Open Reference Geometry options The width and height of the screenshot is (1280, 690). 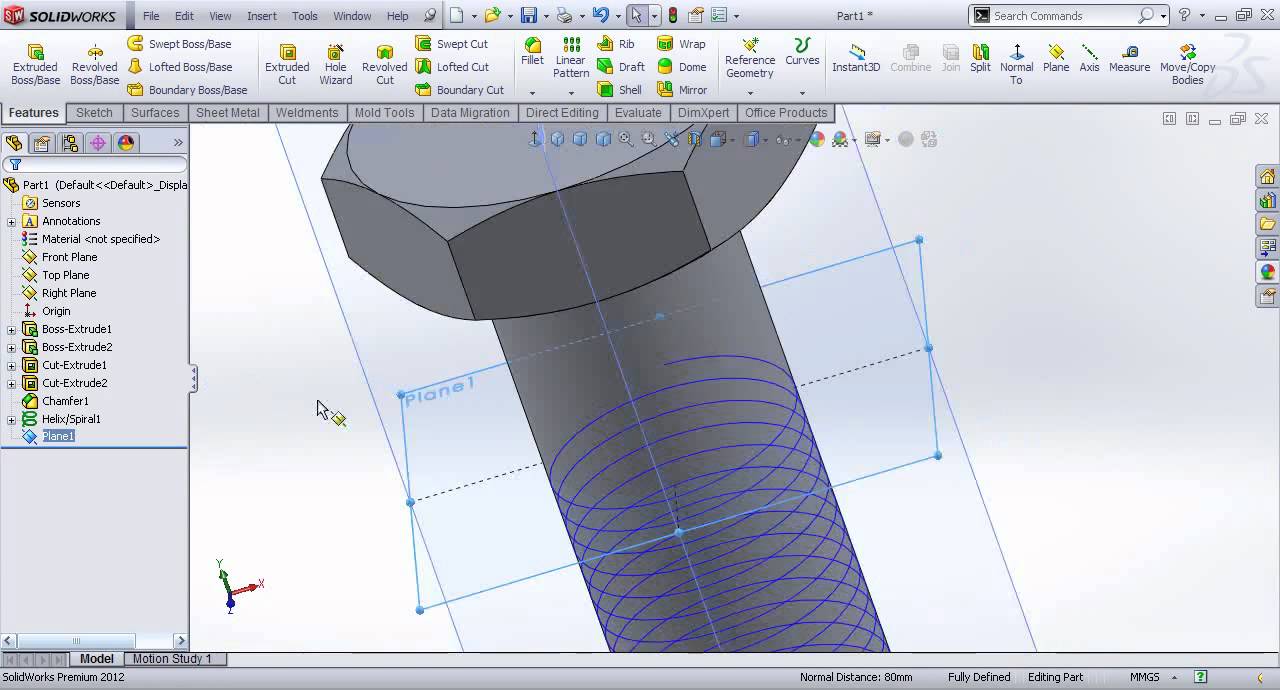pos(750,58)
